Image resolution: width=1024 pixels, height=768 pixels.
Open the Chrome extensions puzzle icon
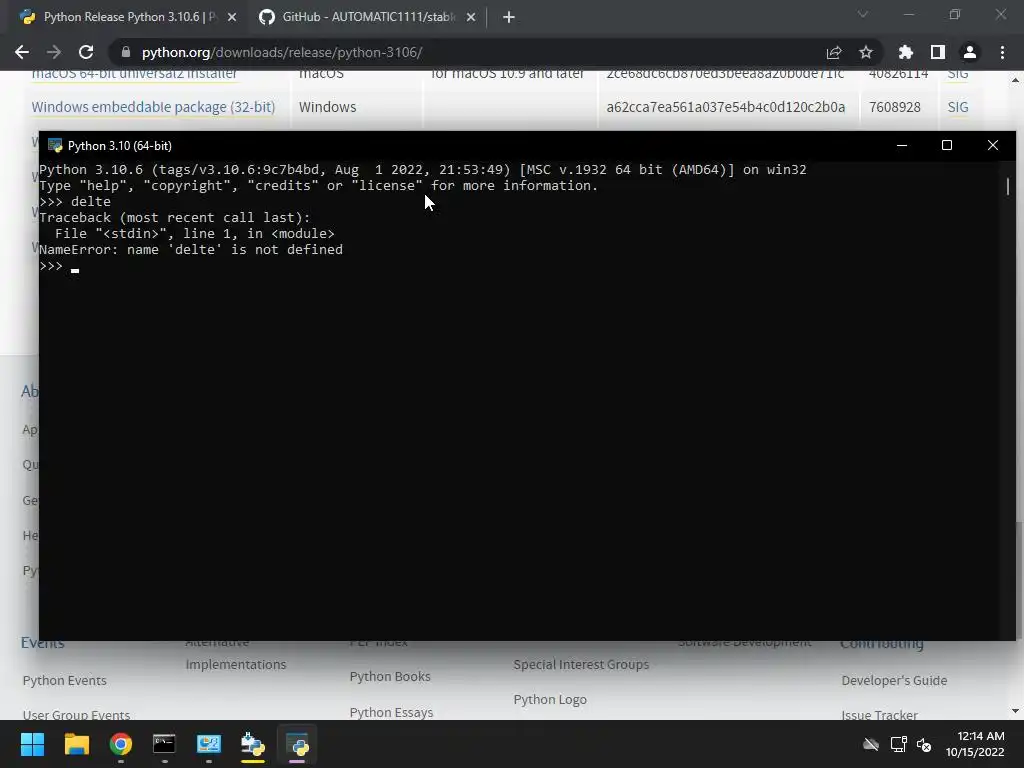pyautogui.click(x=906, y=52)
